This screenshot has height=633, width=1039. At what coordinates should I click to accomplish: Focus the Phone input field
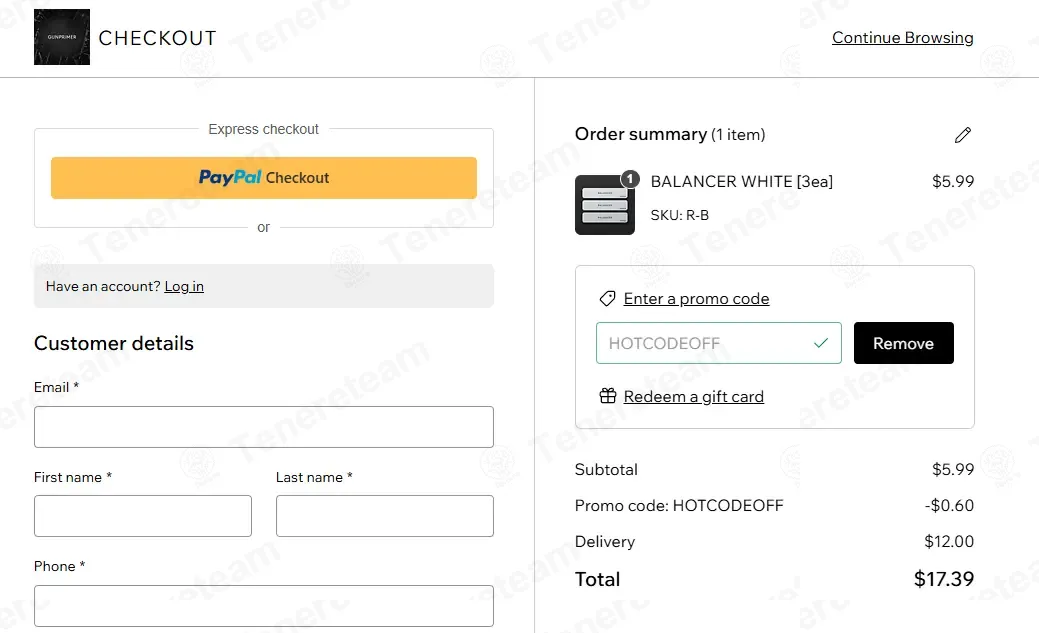264,606
